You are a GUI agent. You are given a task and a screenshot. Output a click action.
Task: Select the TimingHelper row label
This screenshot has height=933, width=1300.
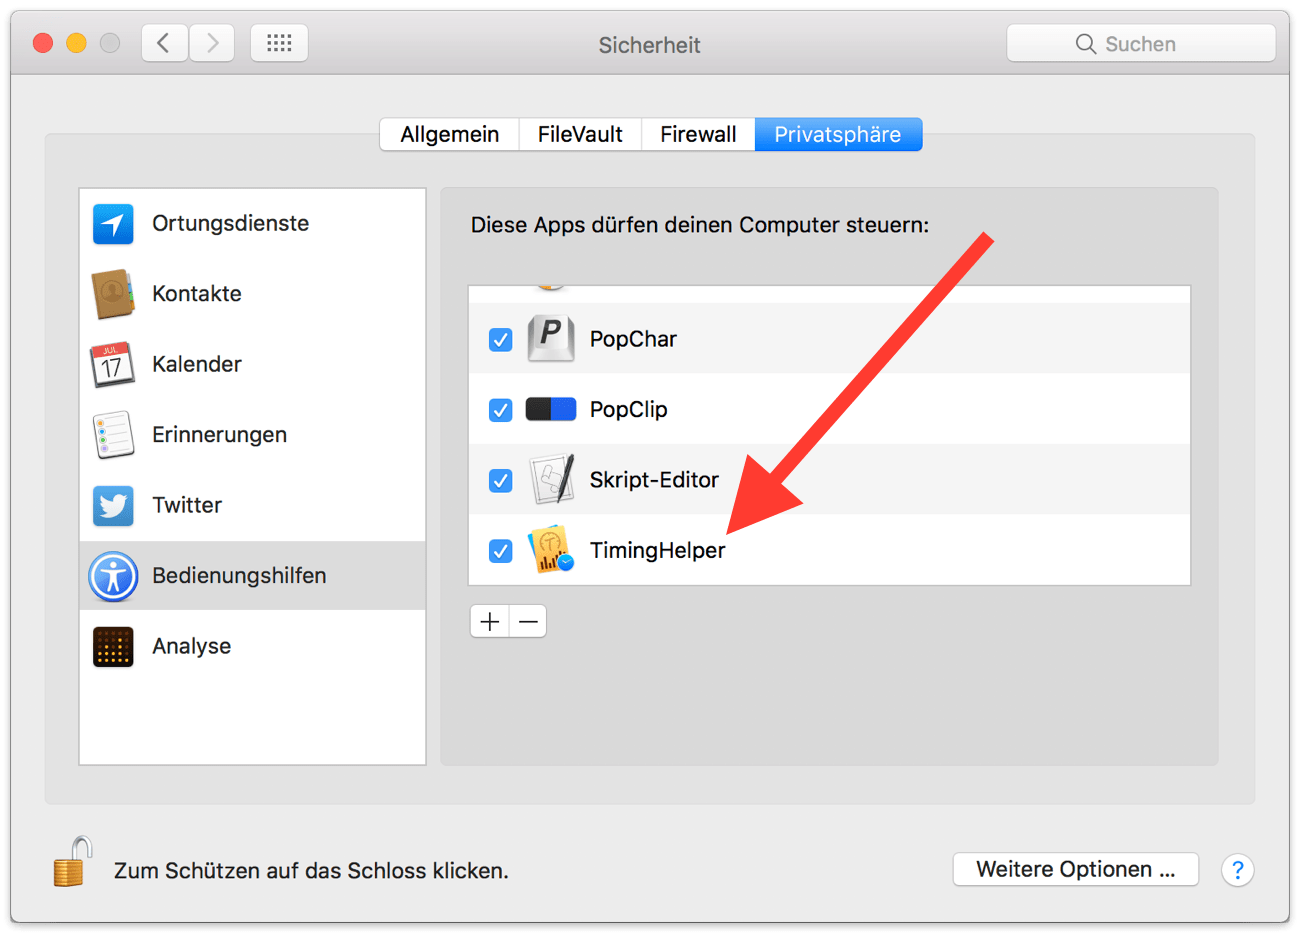(657, 550)
